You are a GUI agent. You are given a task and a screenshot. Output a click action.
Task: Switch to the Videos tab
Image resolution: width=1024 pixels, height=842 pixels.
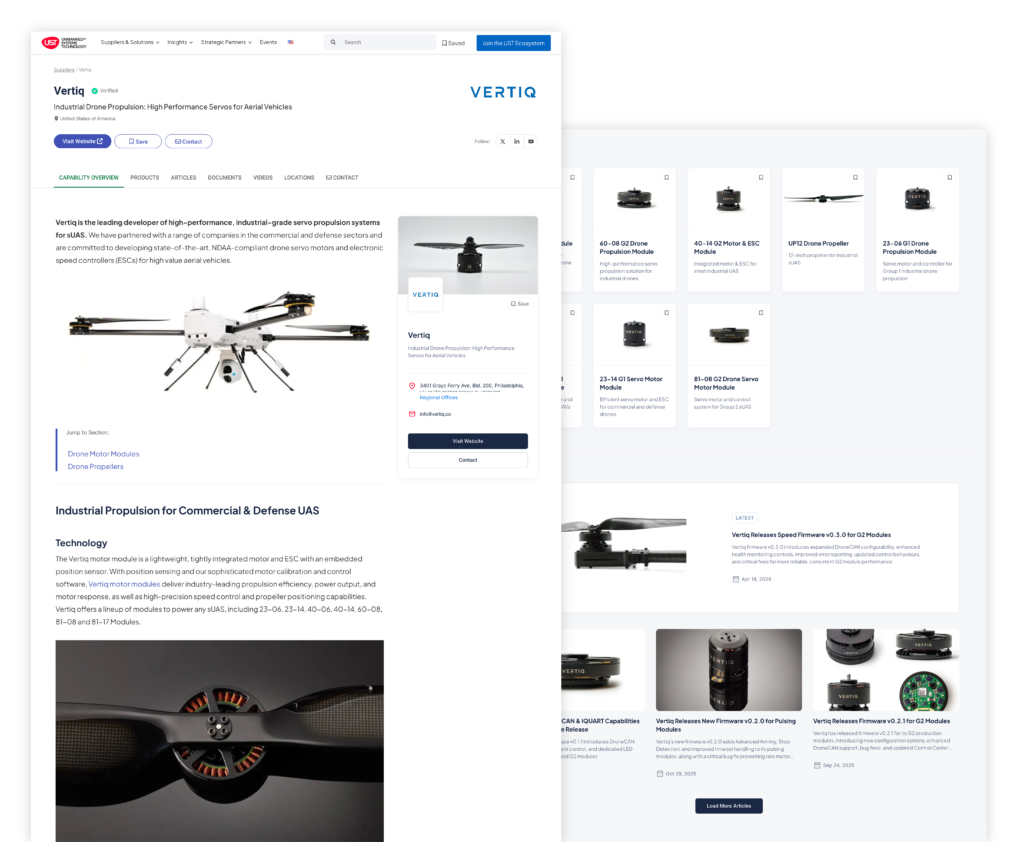coord(263,178)
